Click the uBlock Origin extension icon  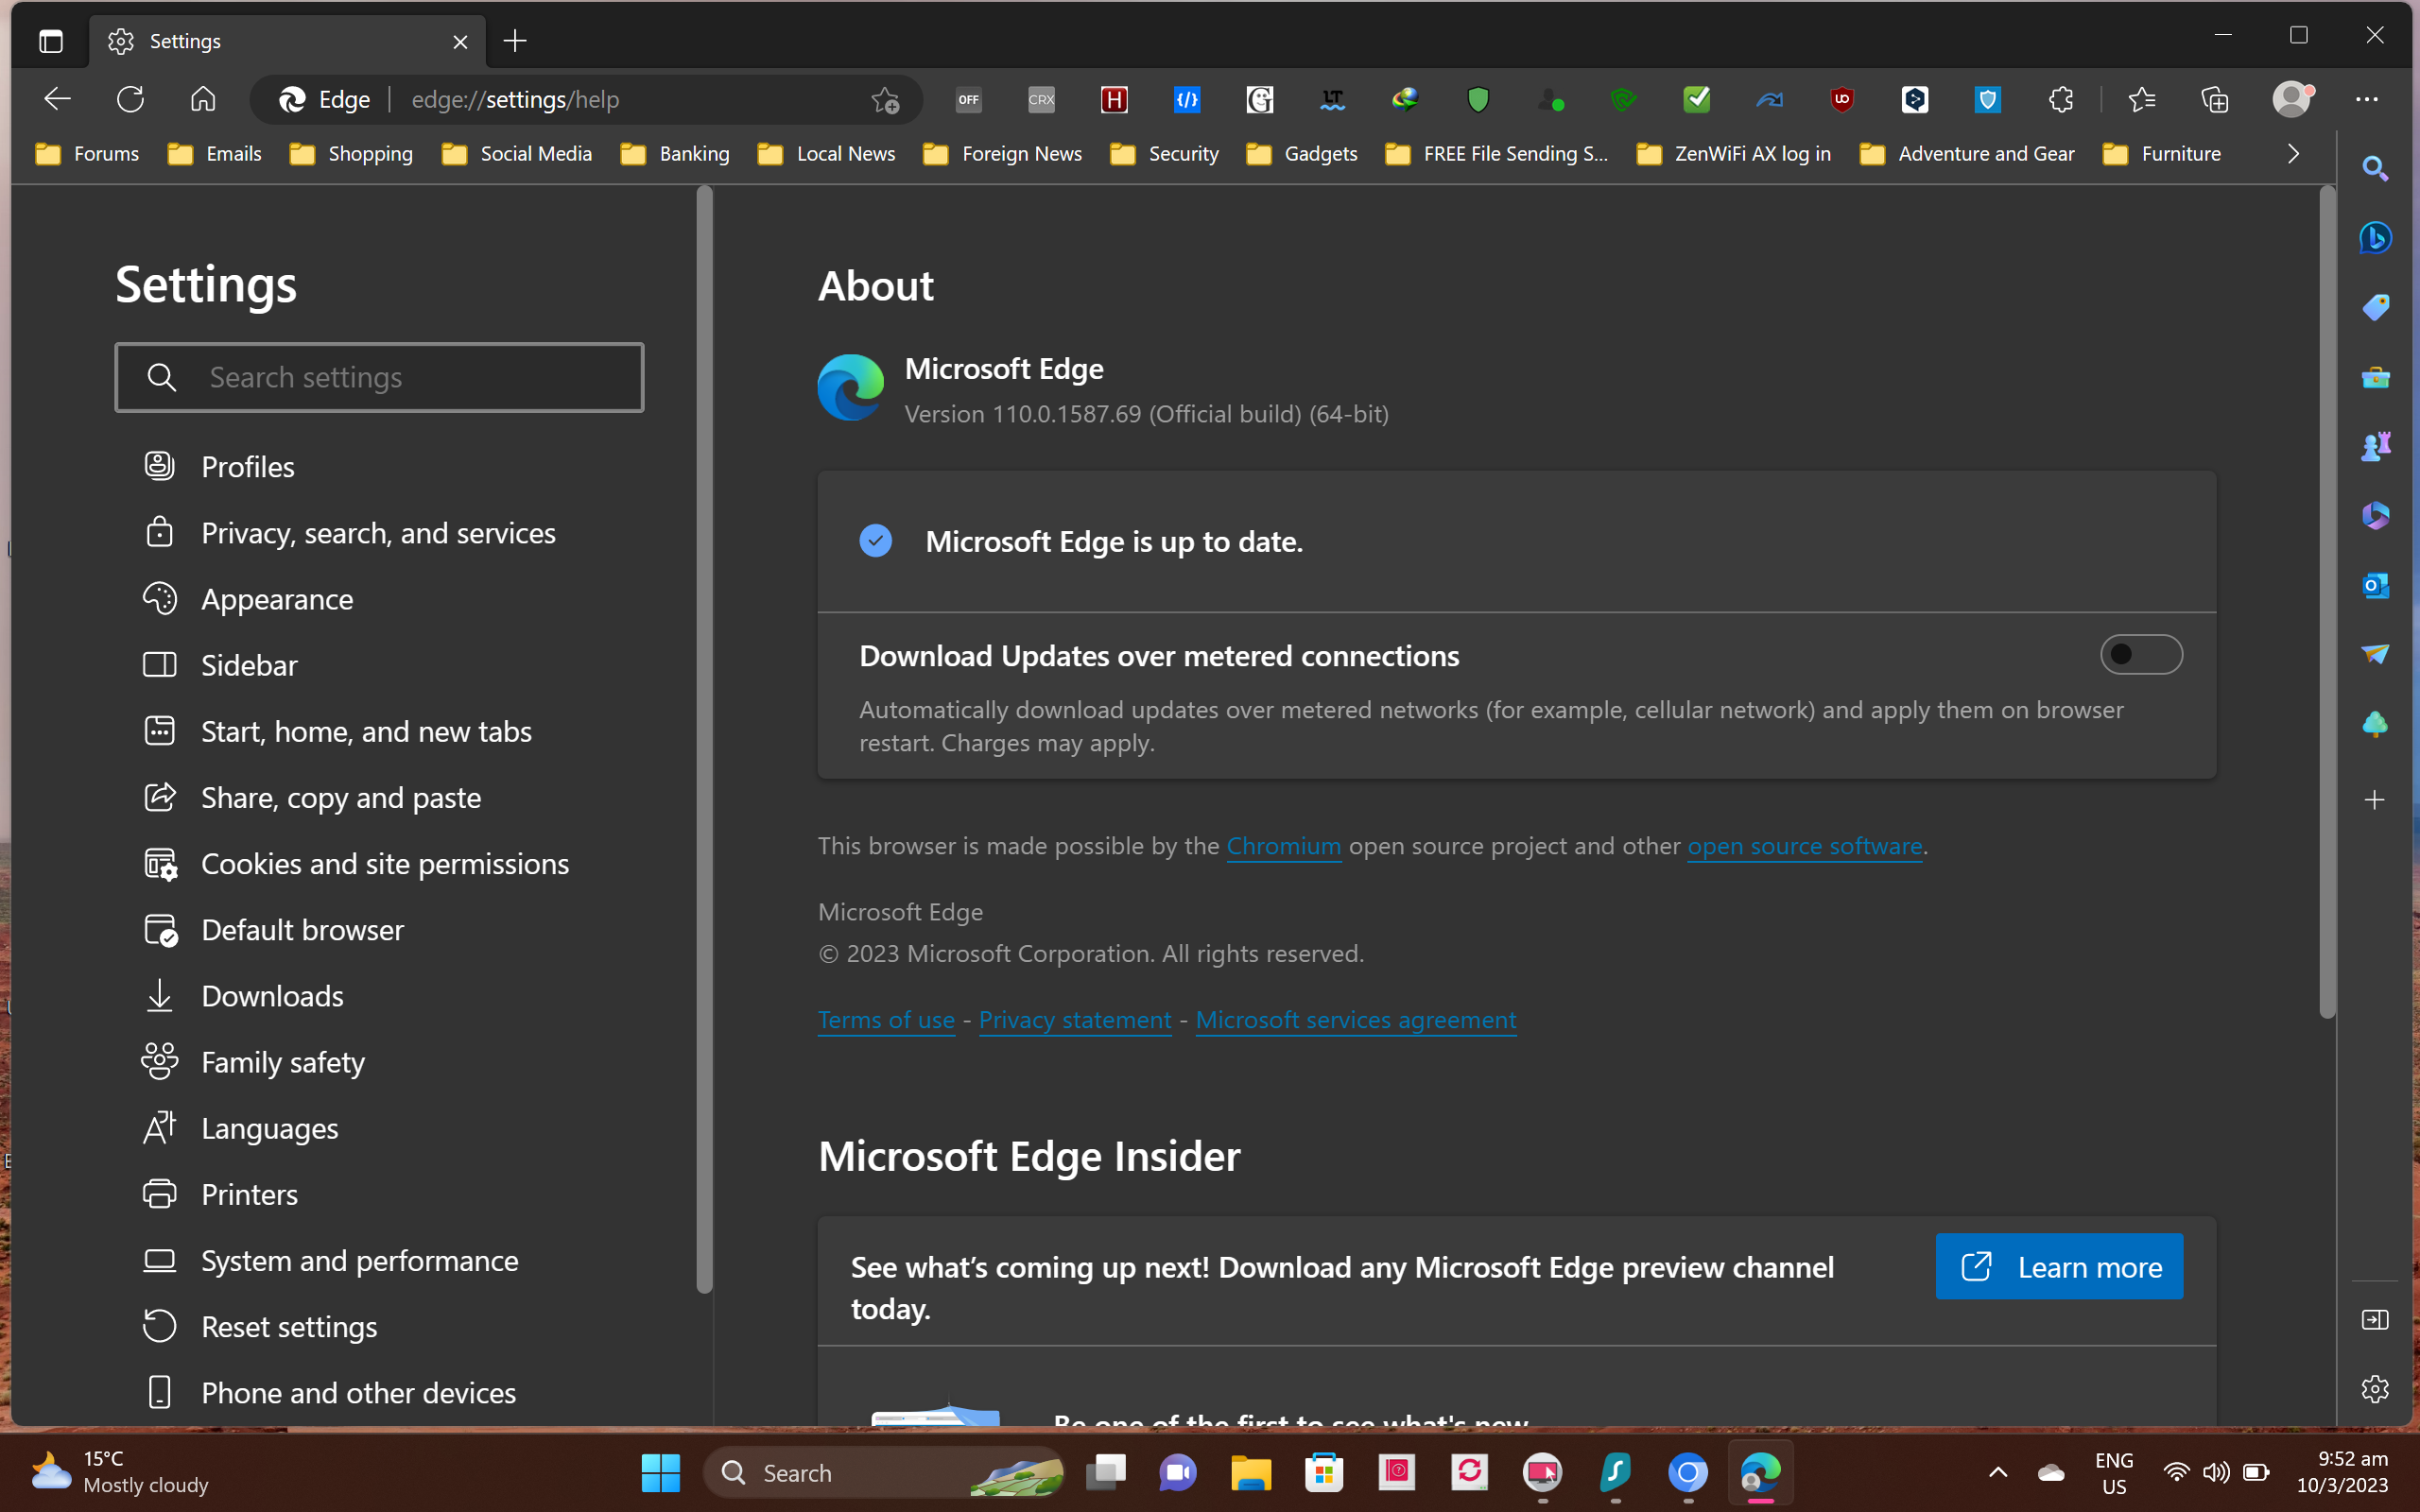tap(1842, 99)
